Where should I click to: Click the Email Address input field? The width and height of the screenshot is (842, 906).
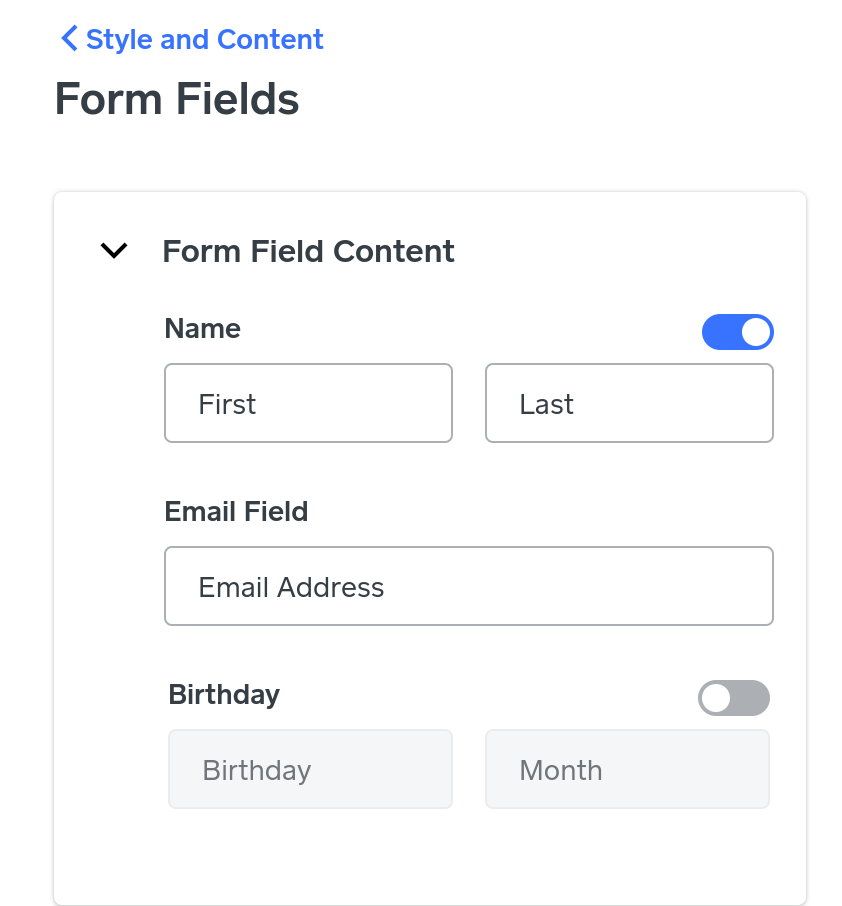[468, 586]
